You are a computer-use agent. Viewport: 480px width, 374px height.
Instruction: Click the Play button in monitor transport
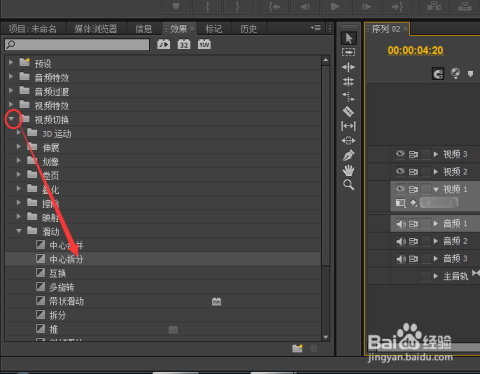[x=335, y=7]
